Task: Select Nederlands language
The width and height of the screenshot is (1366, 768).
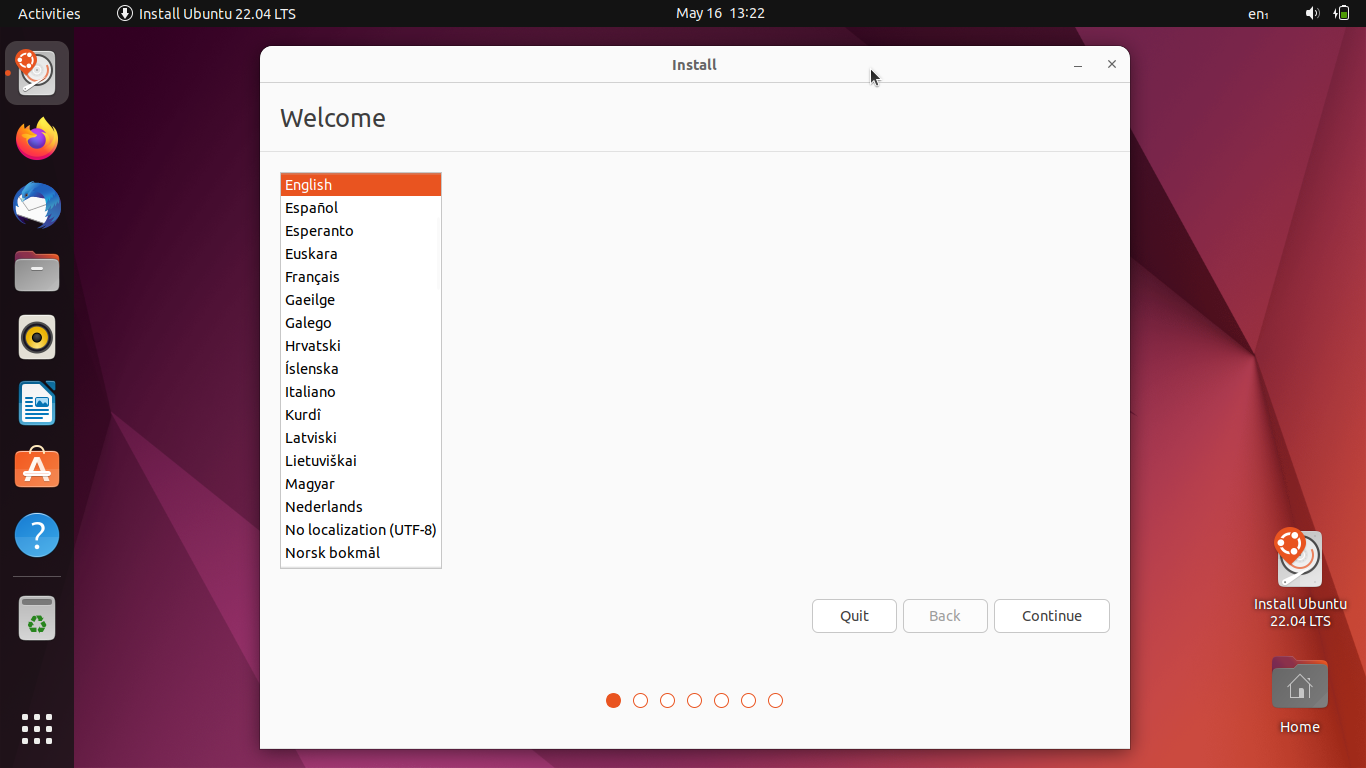Action: coord(361,507)
